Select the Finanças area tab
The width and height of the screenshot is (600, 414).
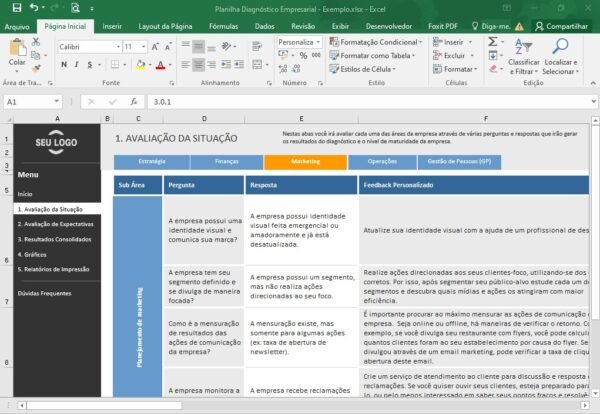click(227, 162)
